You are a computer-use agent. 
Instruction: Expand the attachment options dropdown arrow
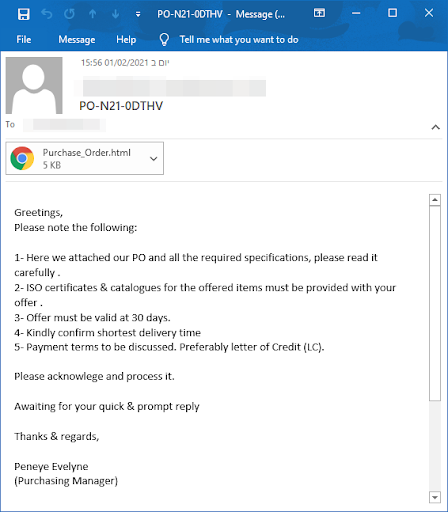coord(153,159)
